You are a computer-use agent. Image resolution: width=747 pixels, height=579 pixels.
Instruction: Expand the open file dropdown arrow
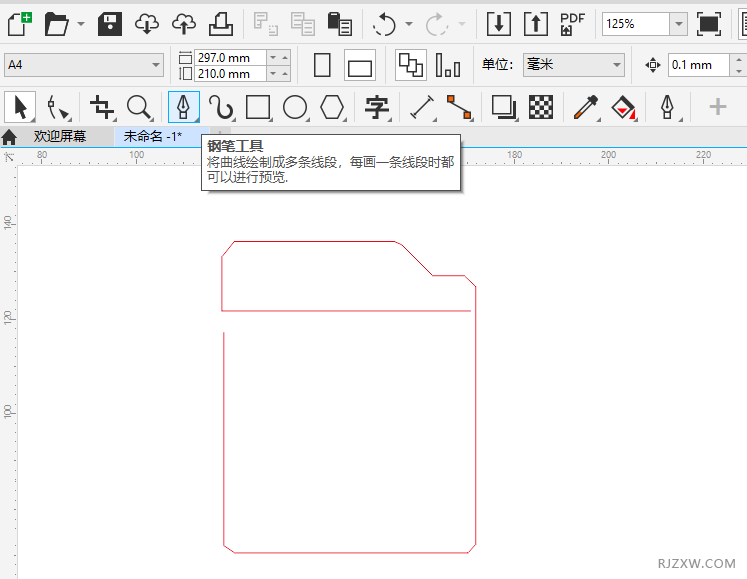pos(81,23)
